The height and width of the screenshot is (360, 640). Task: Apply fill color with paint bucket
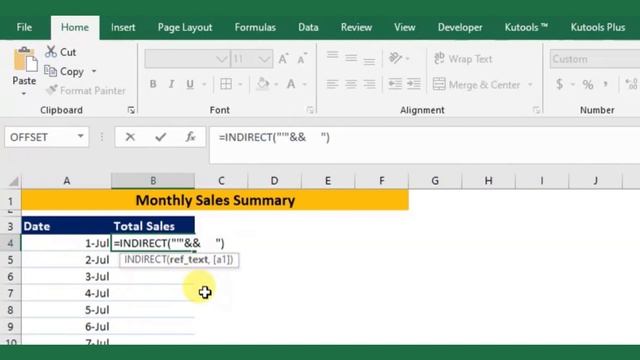click(263, 84)
